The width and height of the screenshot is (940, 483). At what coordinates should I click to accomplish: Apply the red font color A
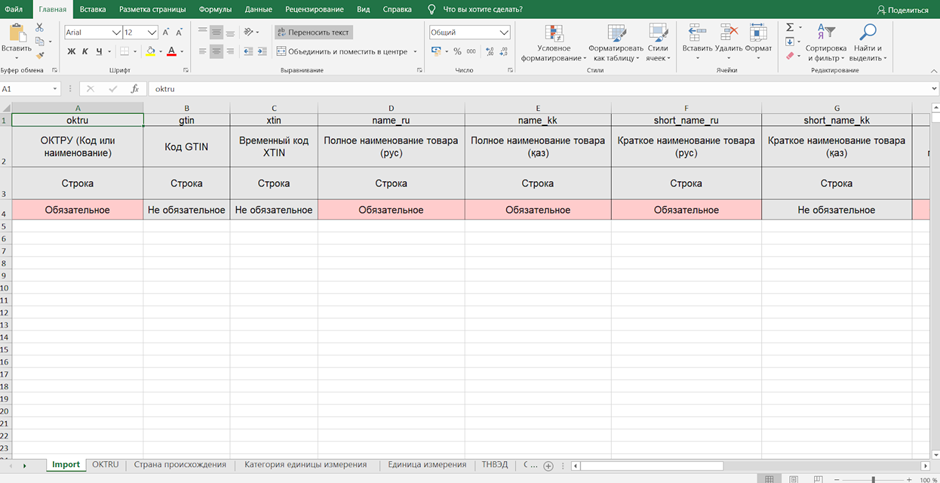pyautogui.click(x=172, y=52)
